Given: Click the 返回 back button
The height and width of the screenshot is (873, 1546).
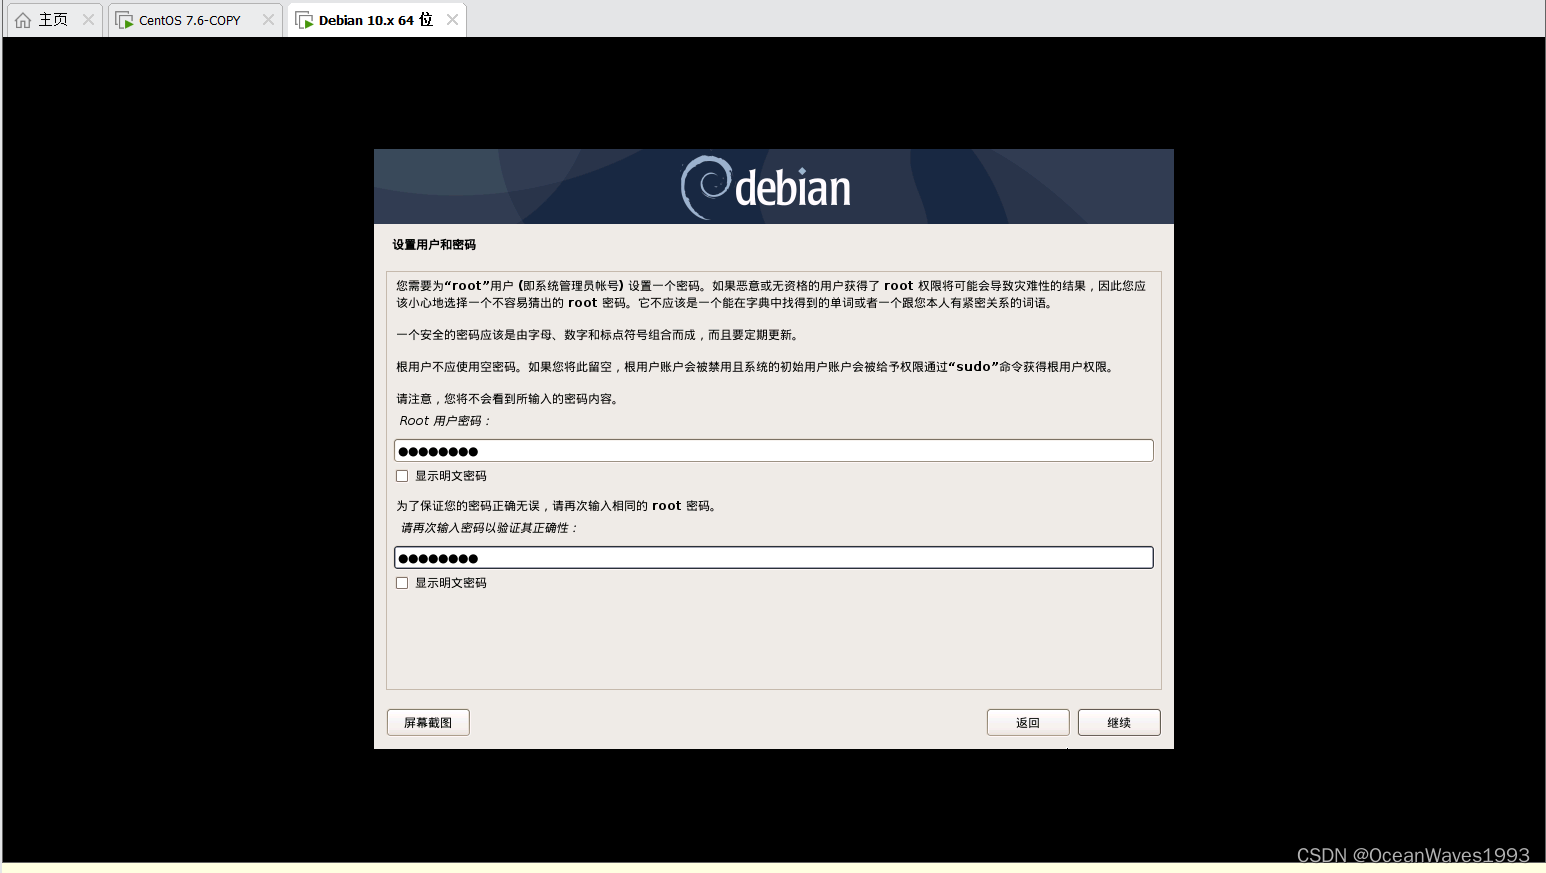Looking at the screenshot, I should tap(1028, 722).
